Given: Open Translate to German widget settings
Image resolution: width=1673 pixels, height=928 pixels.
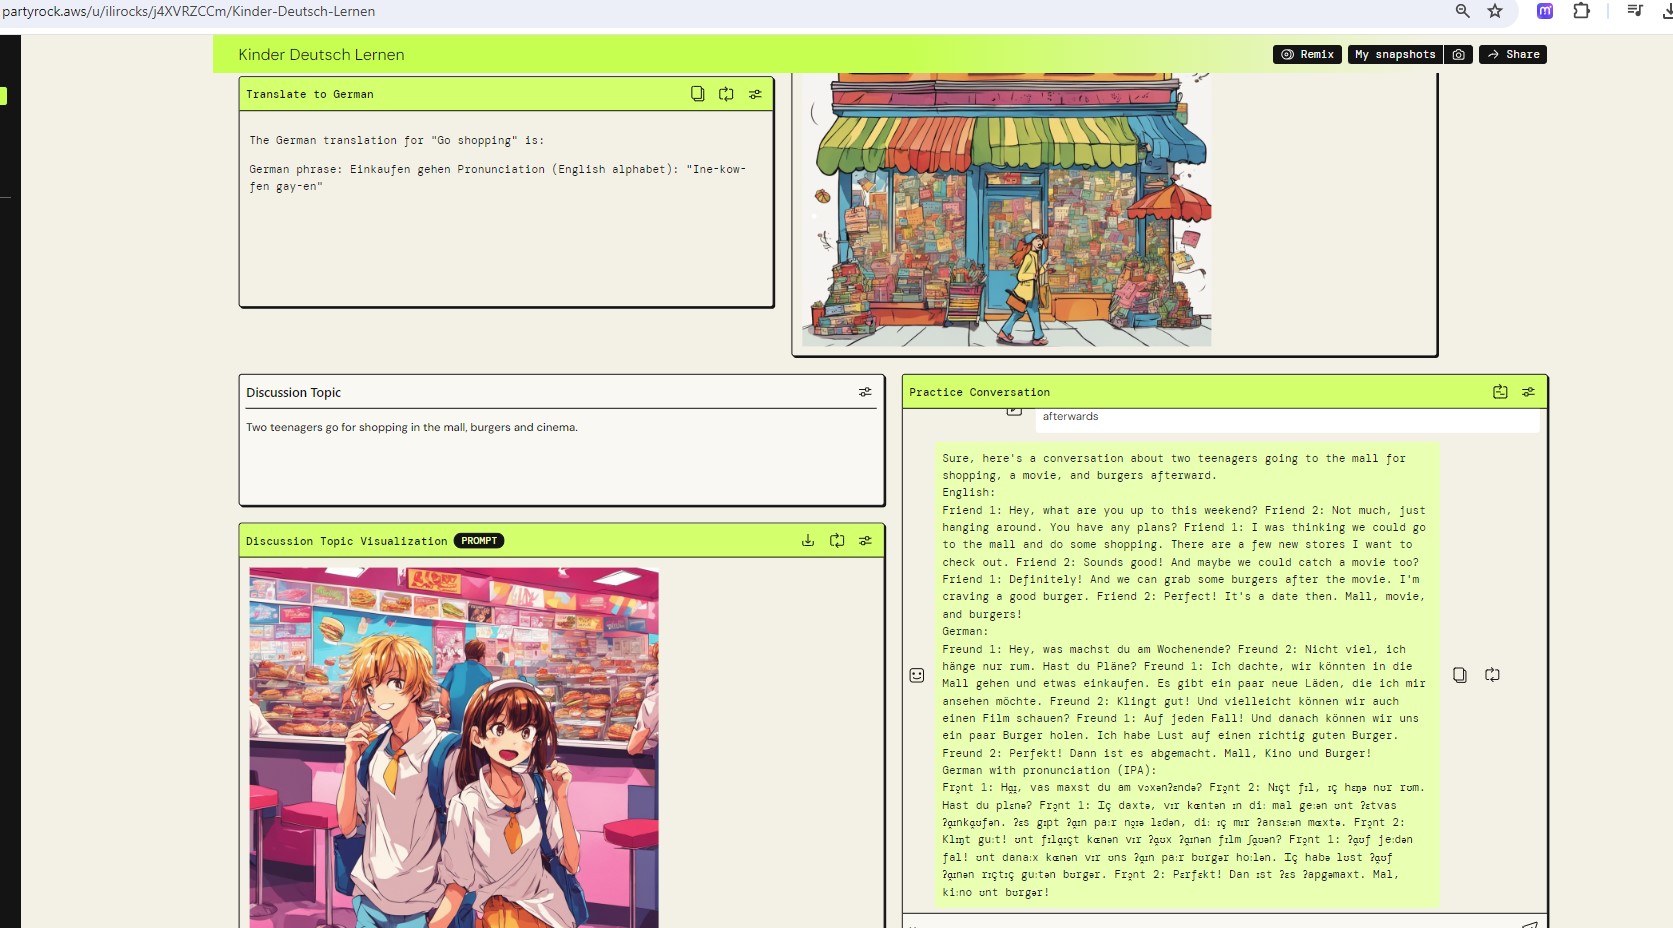Looking at the screenshot, I should point(755,94).
